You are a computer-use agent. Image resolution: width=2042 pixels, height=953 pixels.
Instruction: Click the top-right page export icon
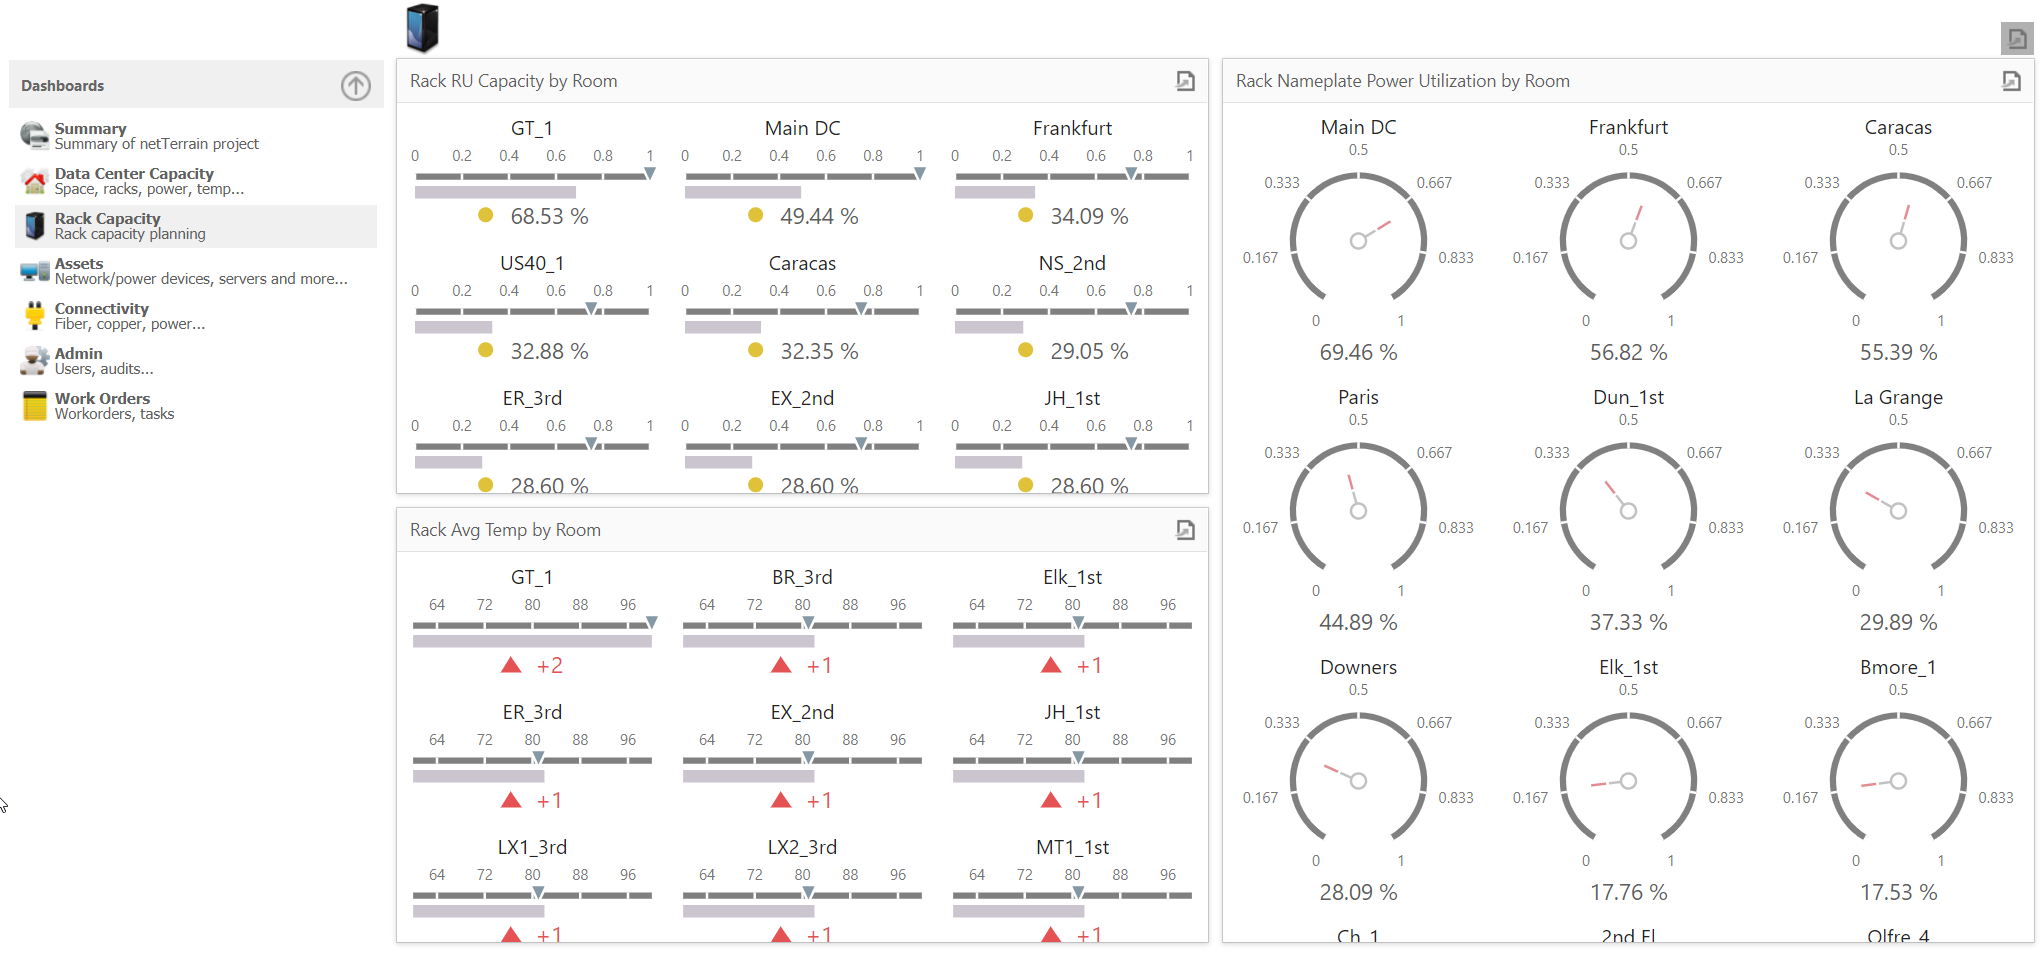[2017, 39]
